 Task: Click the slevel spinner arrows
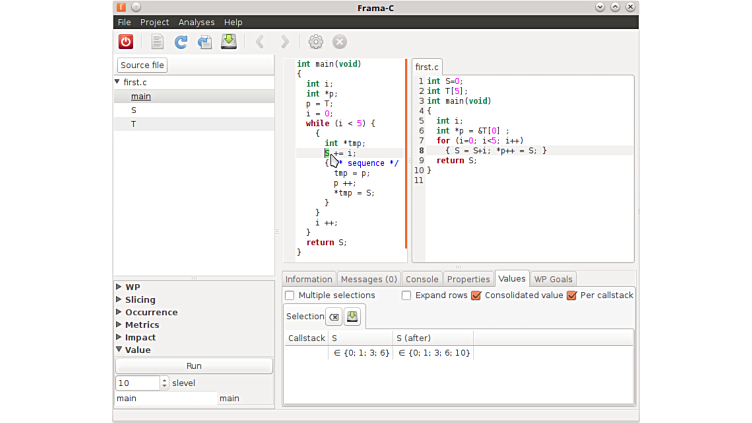pos(165,383)
